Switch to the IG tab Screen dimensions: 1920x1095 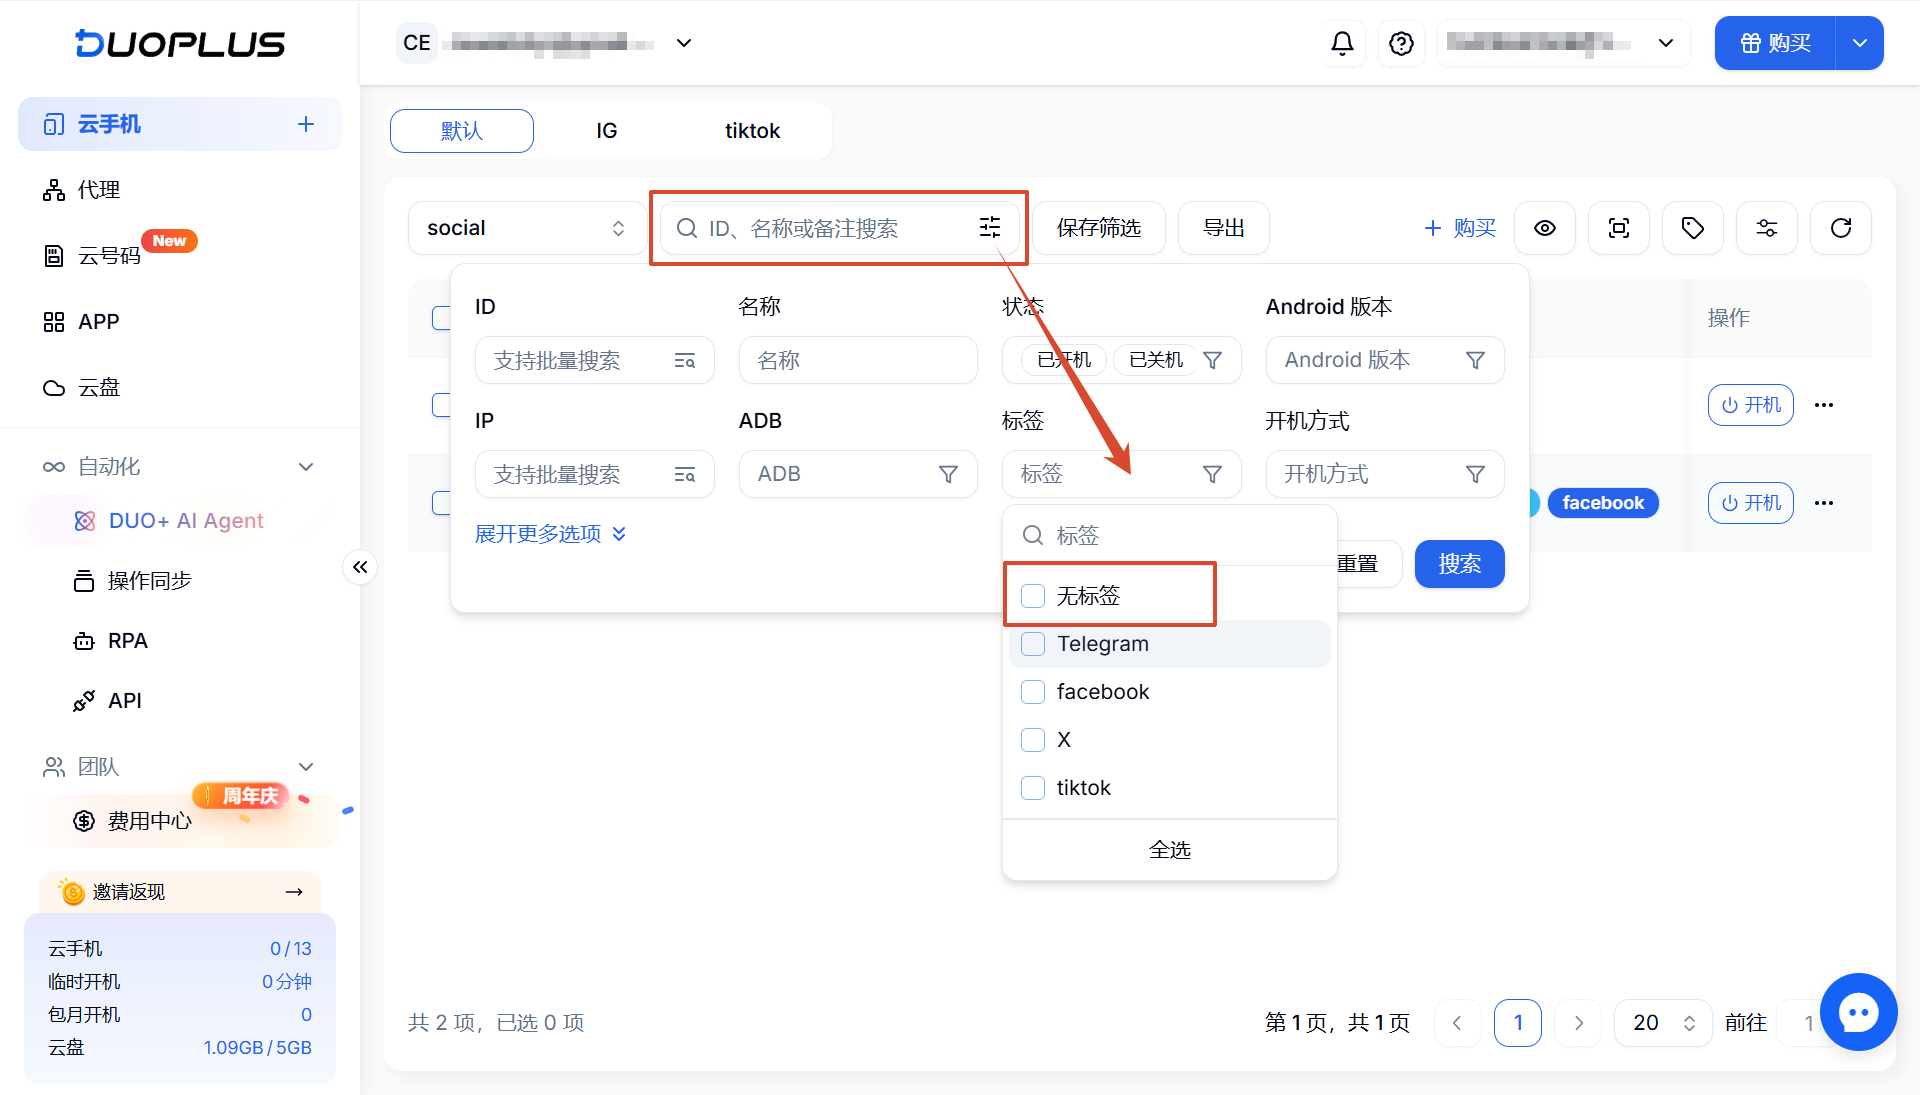tap(607, 131)
